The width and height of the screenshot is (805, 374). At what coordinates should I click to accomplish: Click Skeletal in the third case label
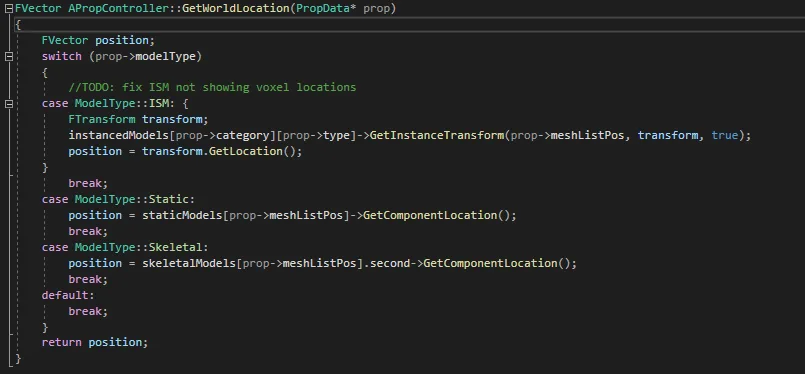tap(176, 248)
